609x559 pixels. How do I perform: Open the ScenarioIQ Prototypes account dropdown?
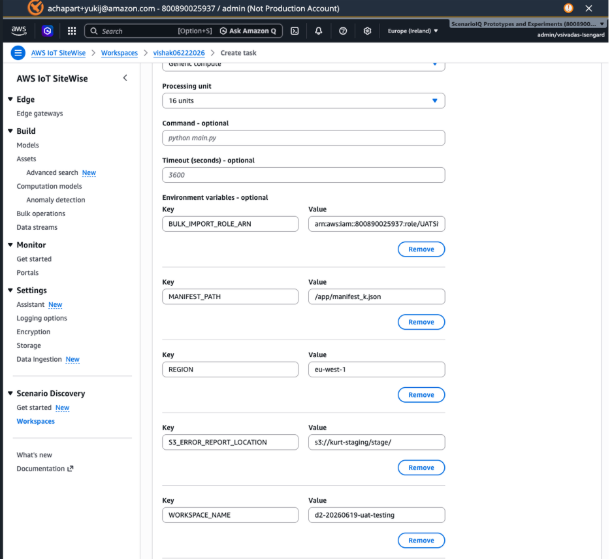coord(527,24)
